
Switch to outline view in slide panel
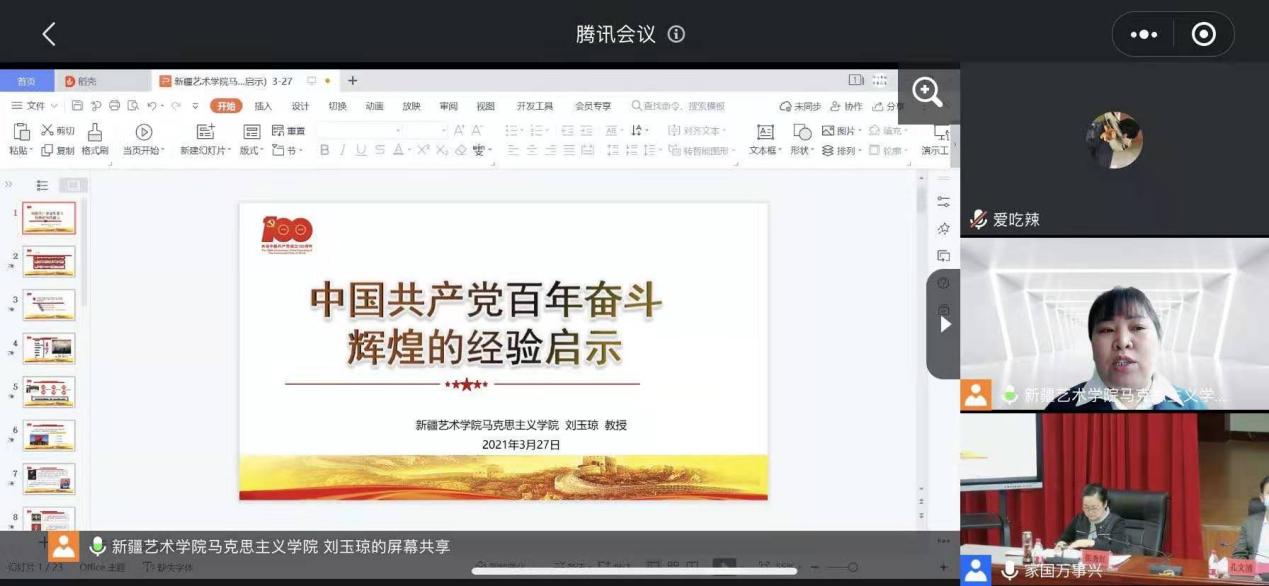(42, 185)
